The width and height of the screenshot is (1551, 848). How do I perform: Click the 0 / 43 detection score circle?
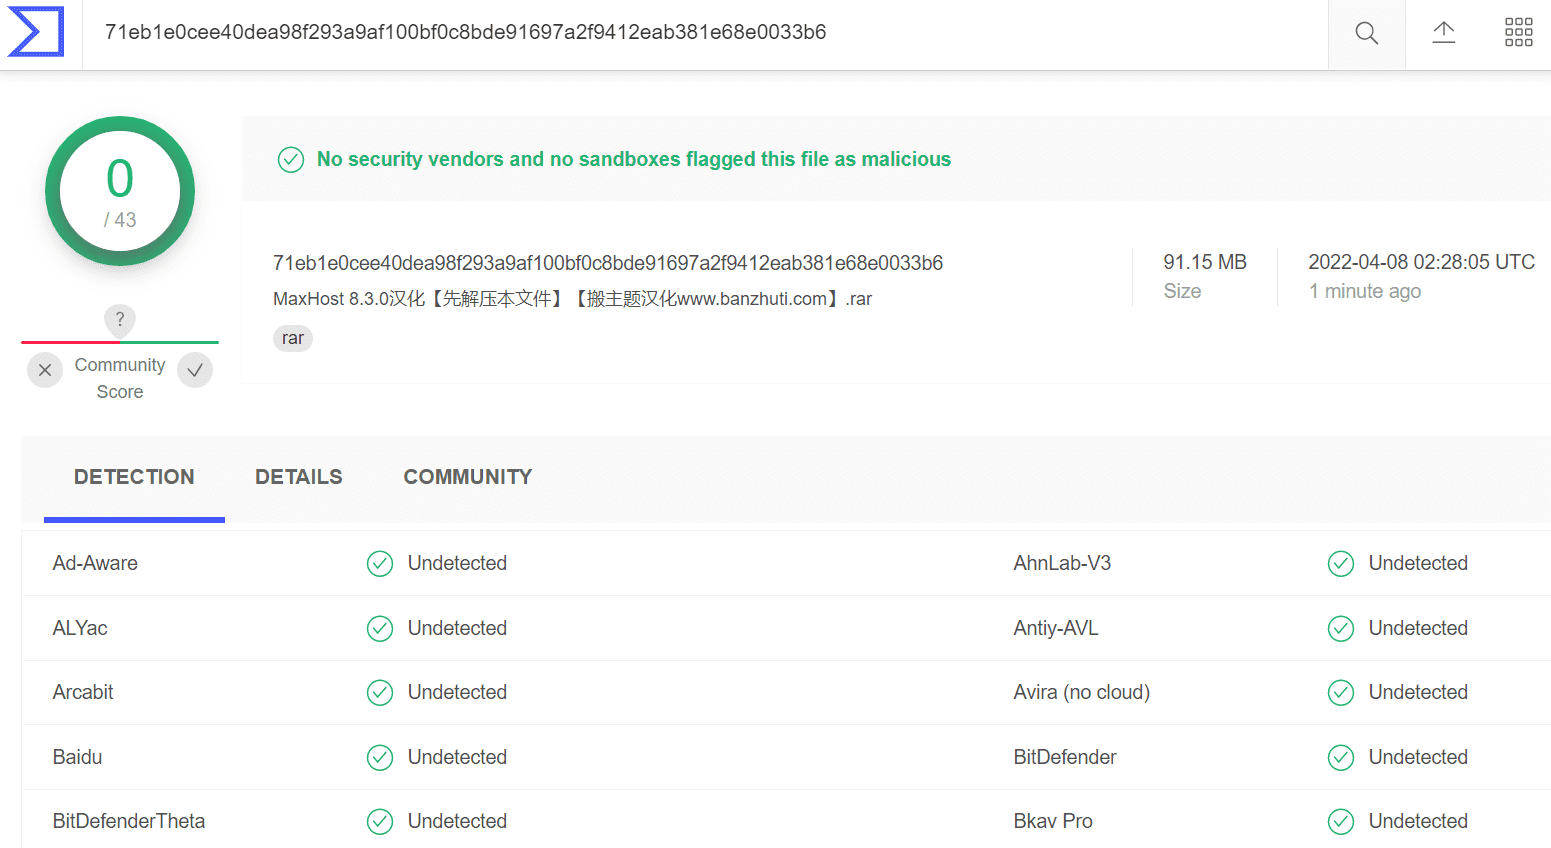tap(120, 191)
